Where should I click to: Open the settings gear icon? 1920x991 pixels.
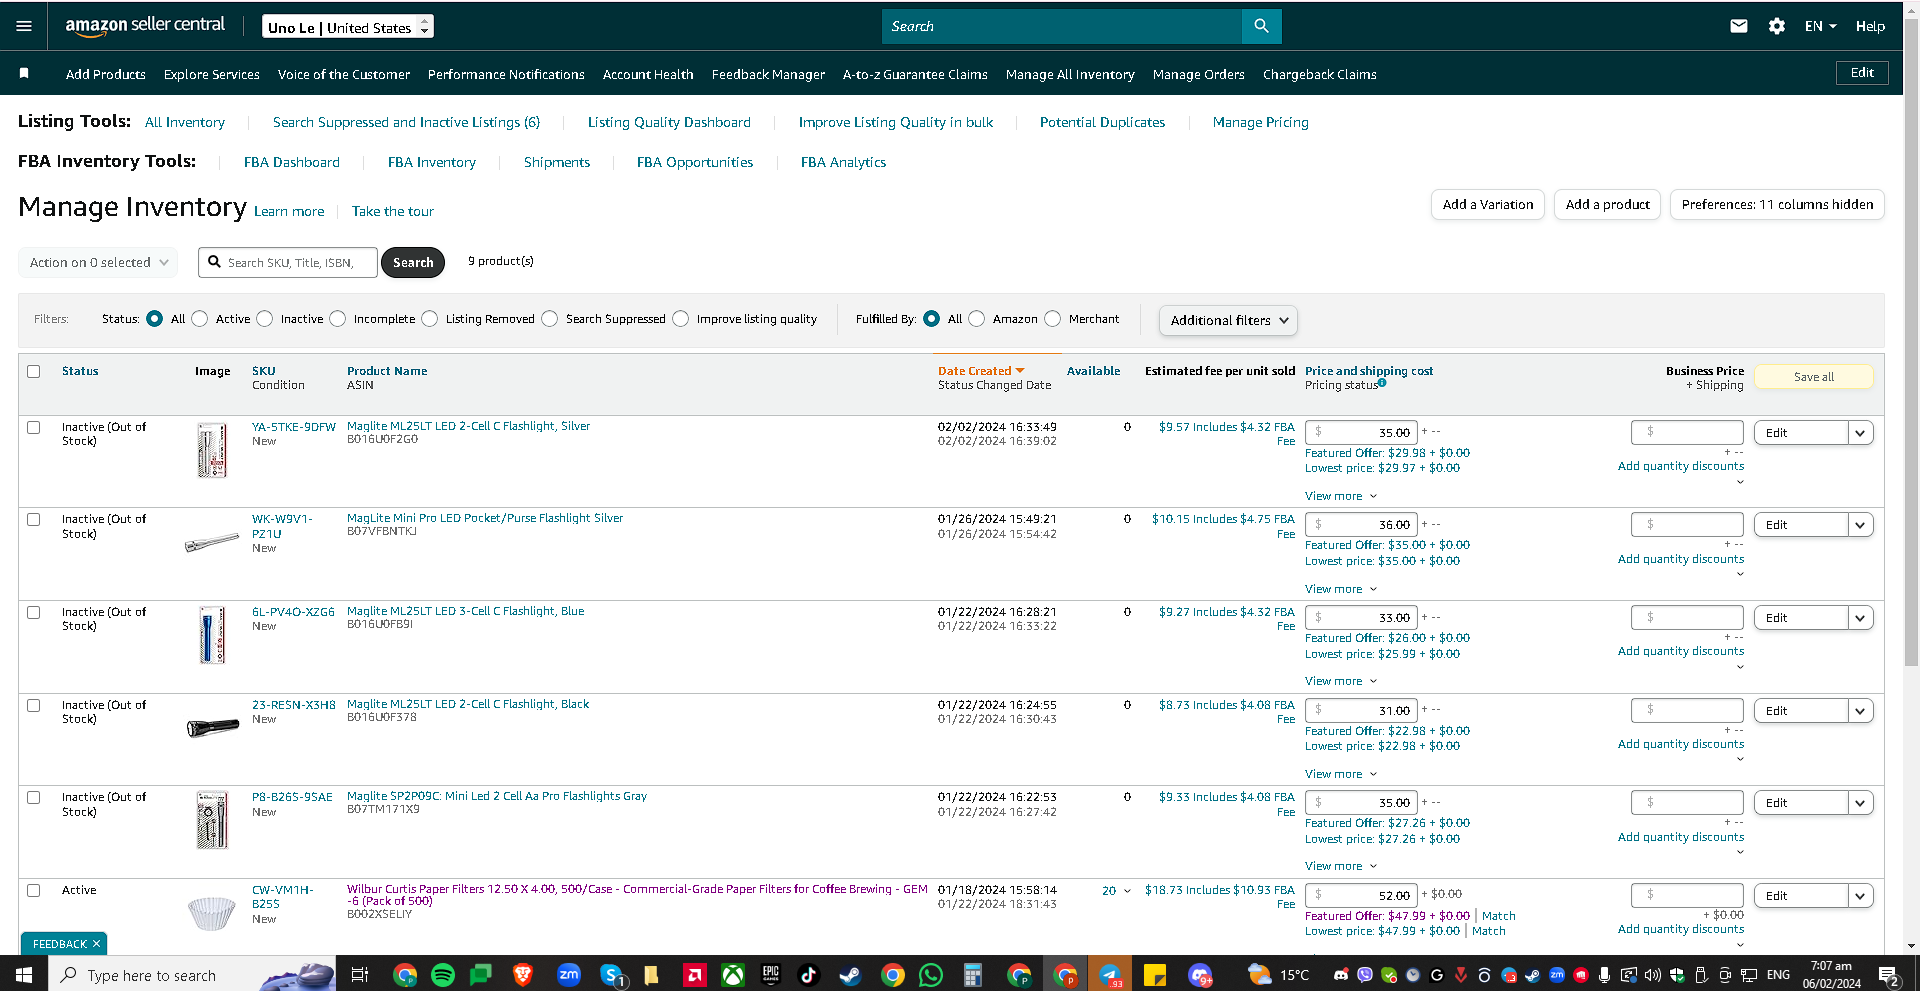(1777, 26)
